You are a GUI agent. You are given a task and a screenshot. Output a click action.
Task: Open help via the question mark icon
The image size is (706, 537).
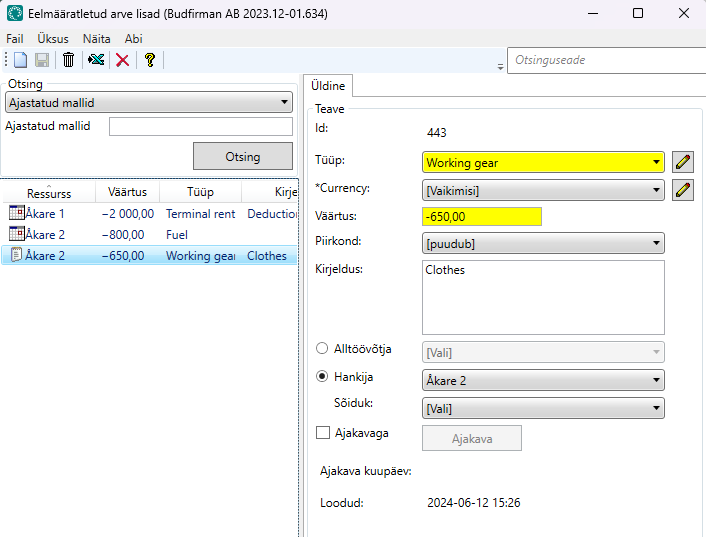[x=149, y=60]
